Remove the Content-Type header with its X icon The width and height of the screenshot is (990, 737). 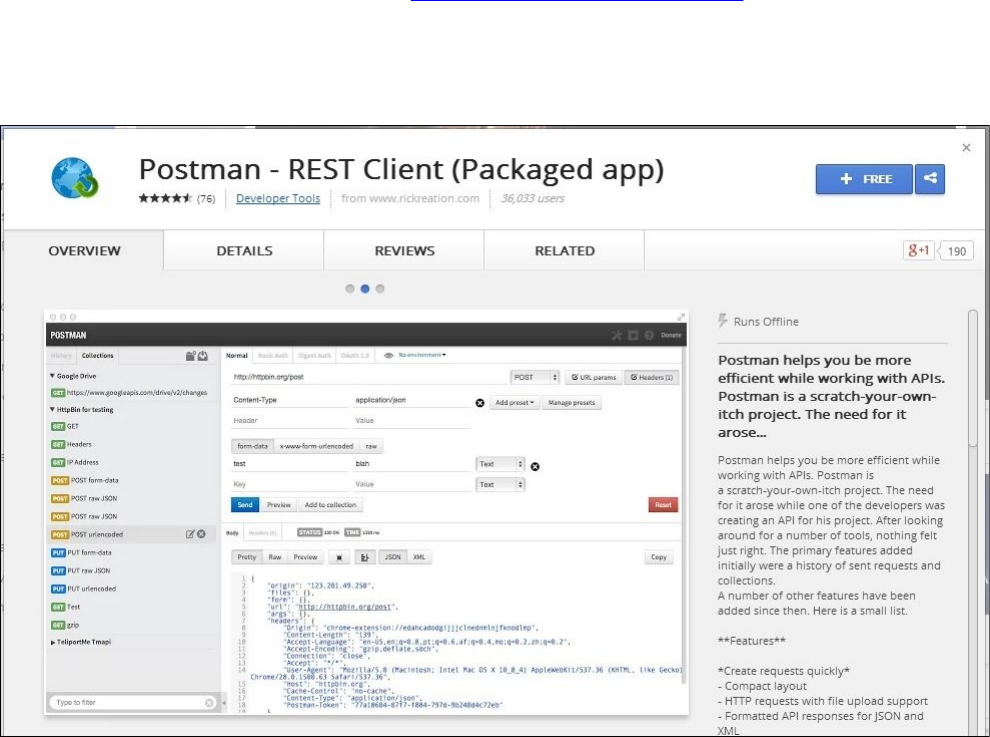480,403
